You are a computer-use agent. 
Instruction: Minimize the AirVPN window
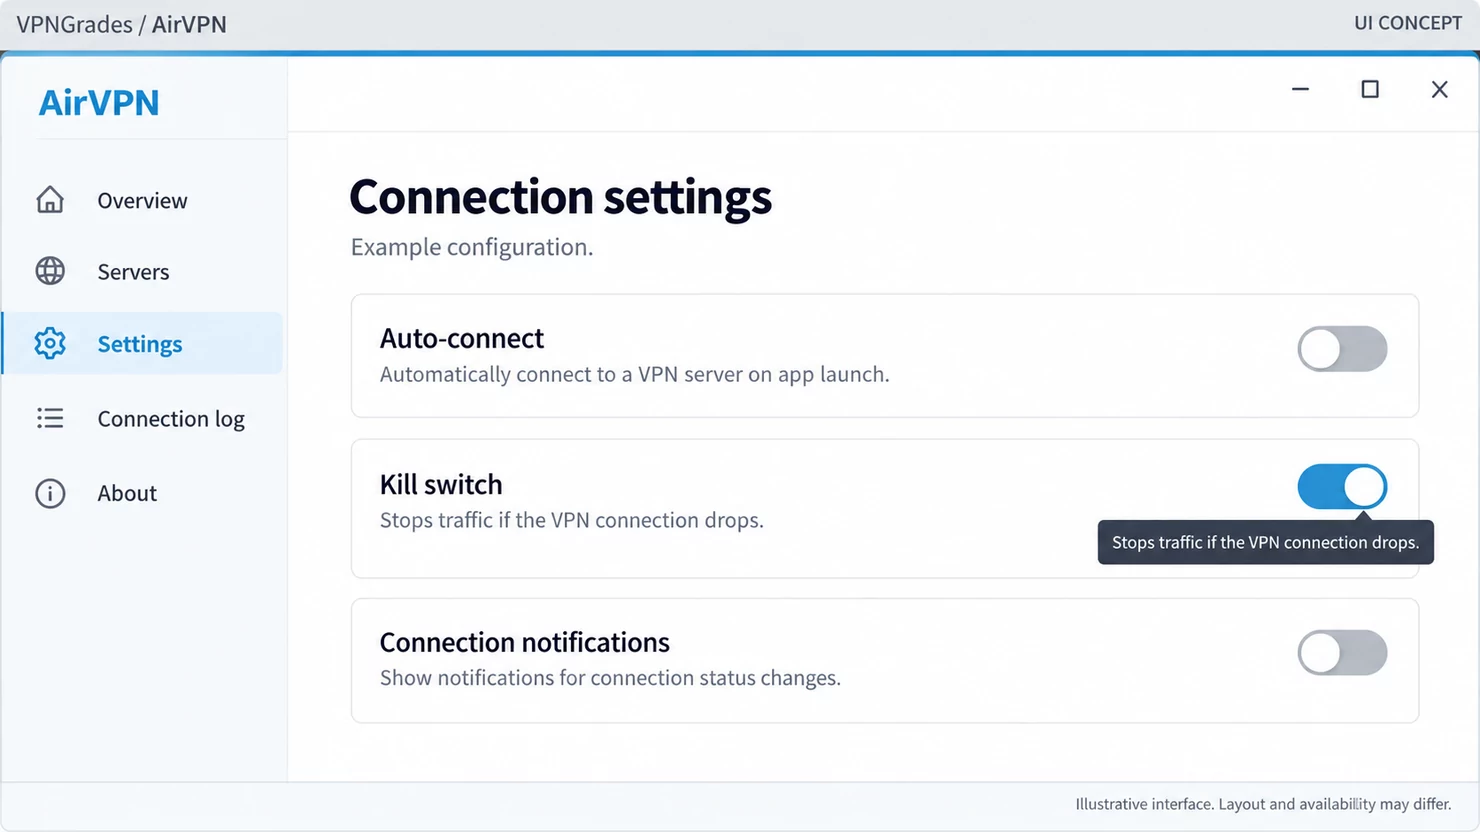[x=1300, y=89]
